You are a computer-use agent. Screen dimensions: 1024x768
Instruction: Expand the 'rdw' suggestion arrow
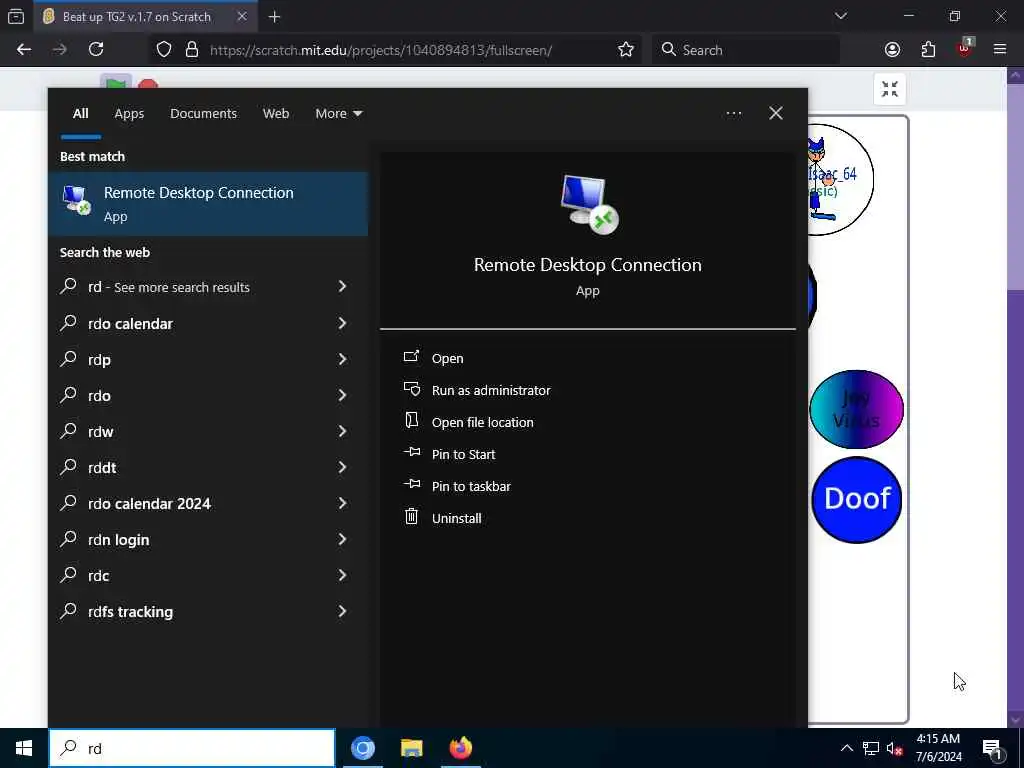tap(342, 431)
